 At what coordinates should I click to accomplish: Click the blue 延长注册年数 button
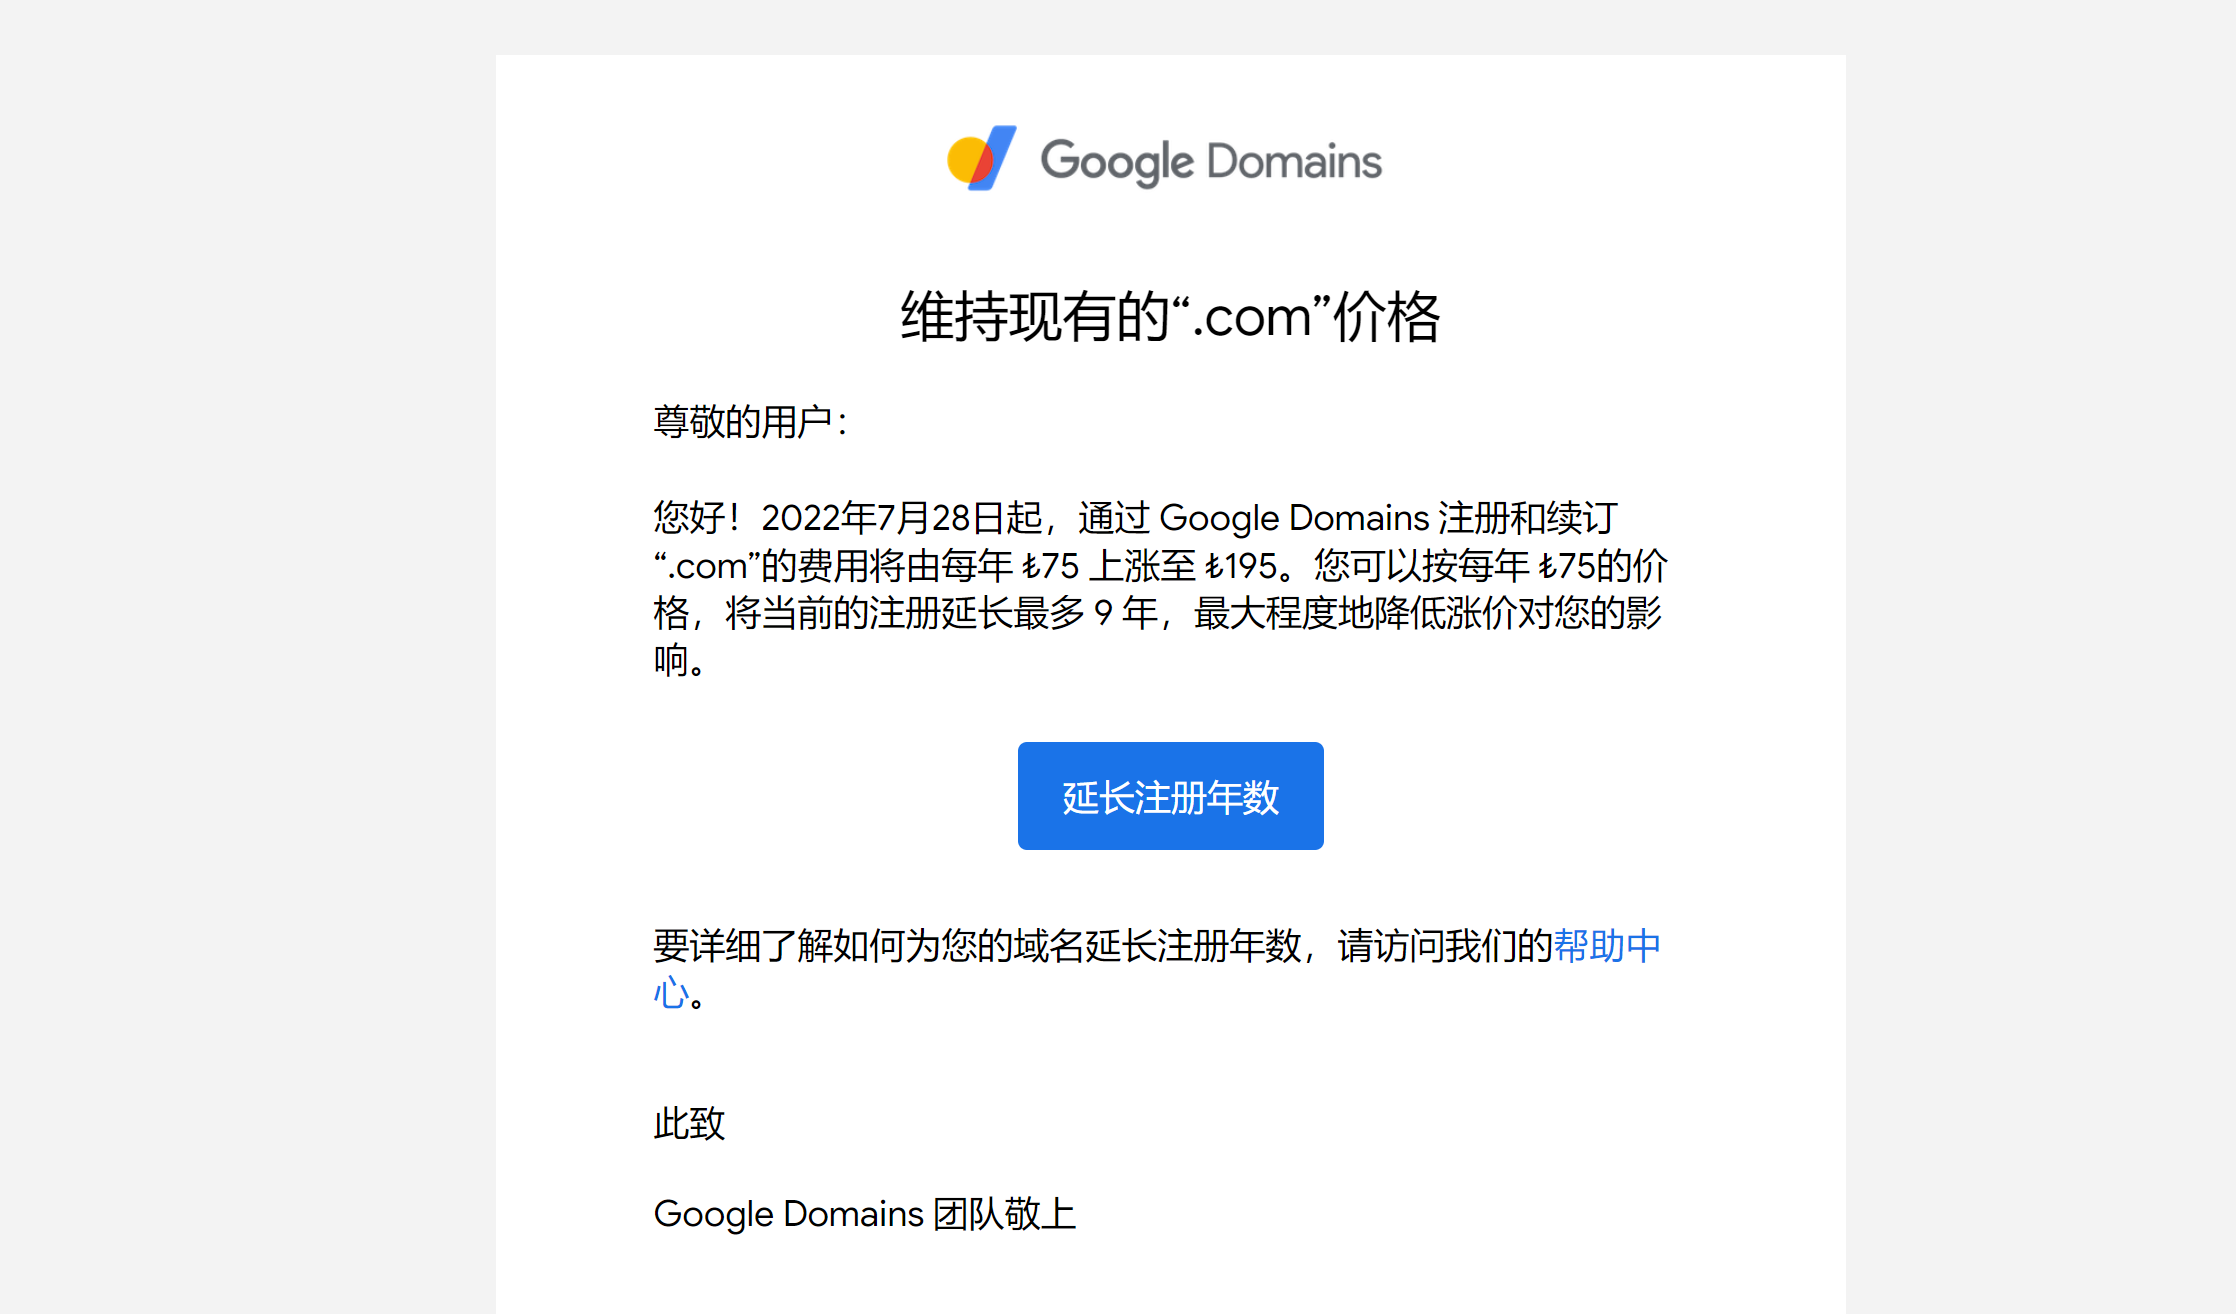[1170, 796]
